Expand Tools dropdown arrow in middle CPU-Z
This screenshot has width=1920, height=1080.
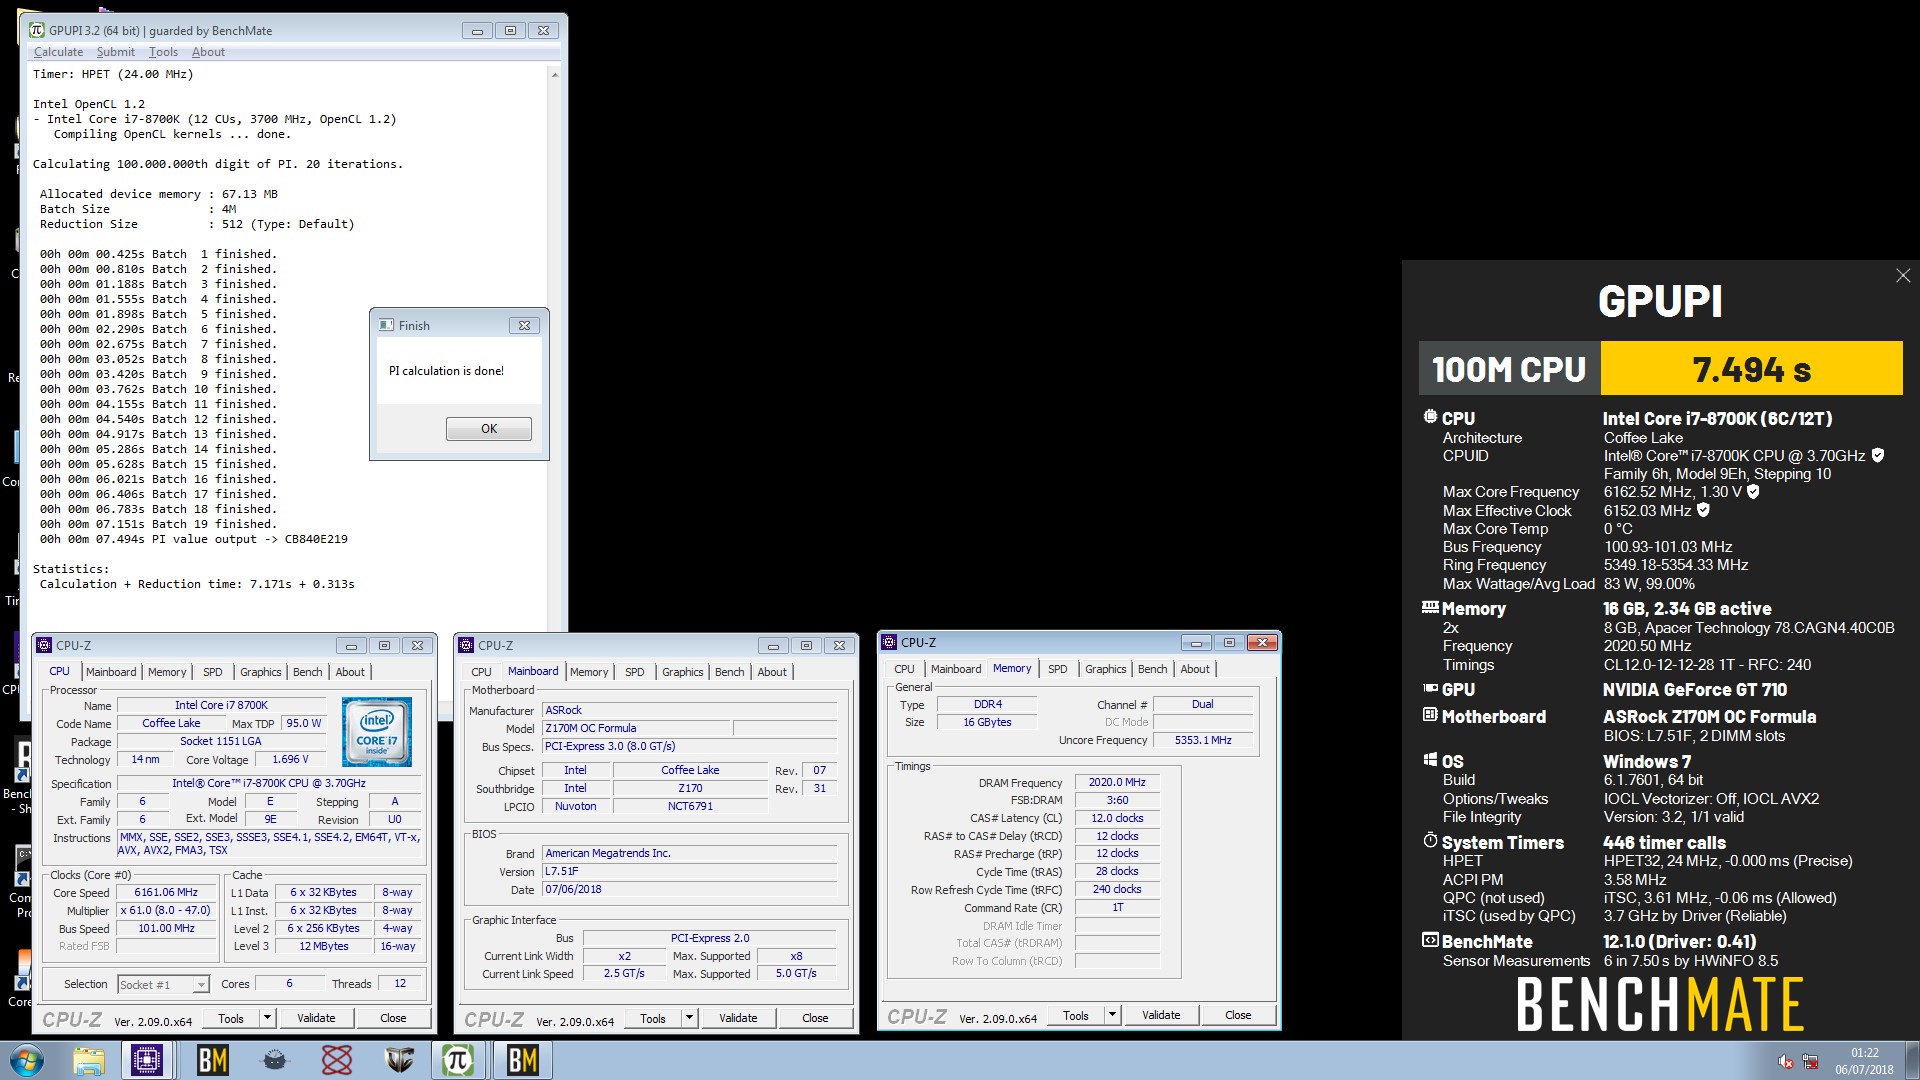689,1018
